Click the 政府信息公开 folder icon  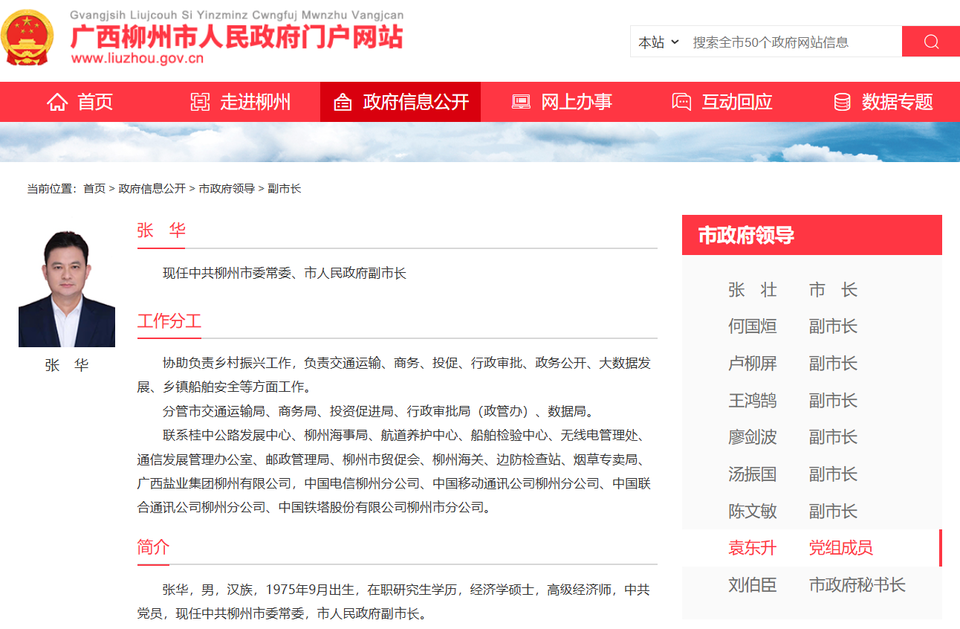[342, 102]
